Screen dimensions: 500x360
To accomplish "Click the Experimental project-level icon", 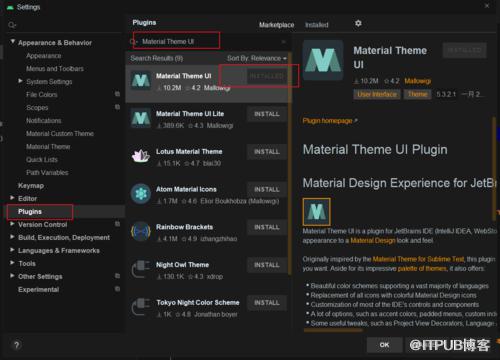I will pyautogui.click(x=117, y=289).
